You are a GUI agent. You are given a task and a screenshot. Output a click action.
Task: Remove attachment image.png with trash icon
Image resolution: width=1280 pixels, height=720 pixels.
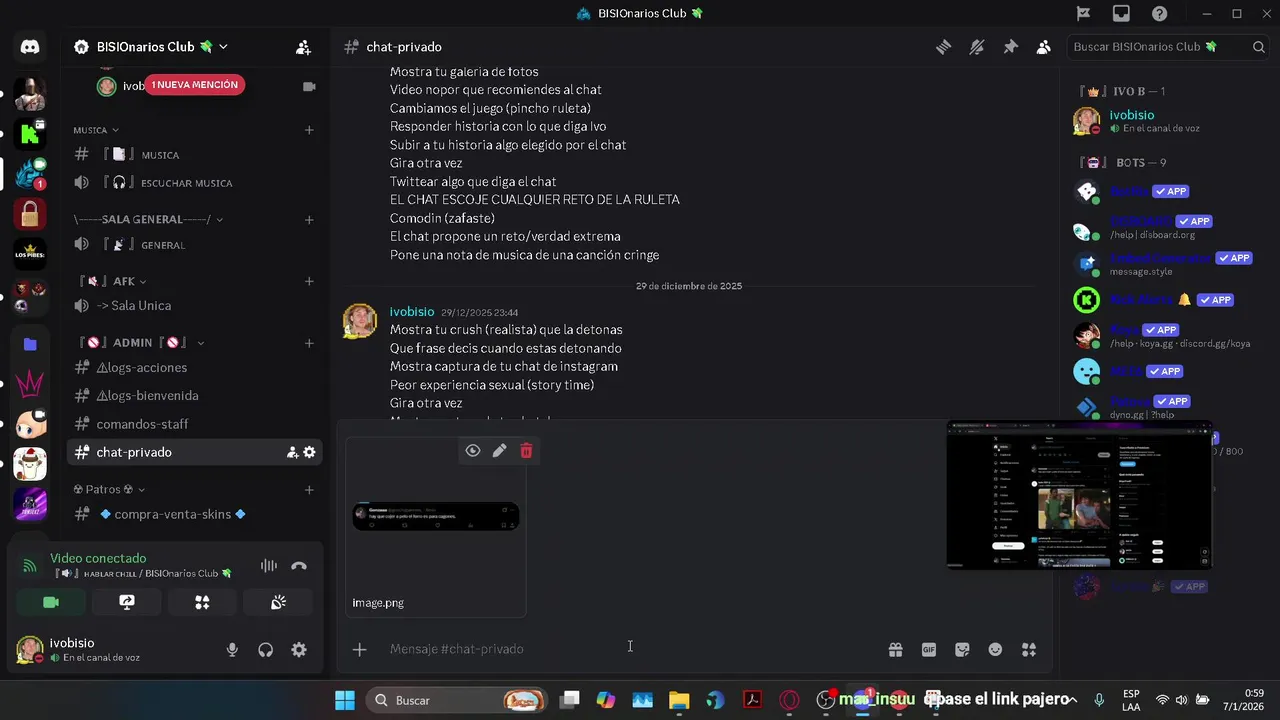click(x=526, y=451)
